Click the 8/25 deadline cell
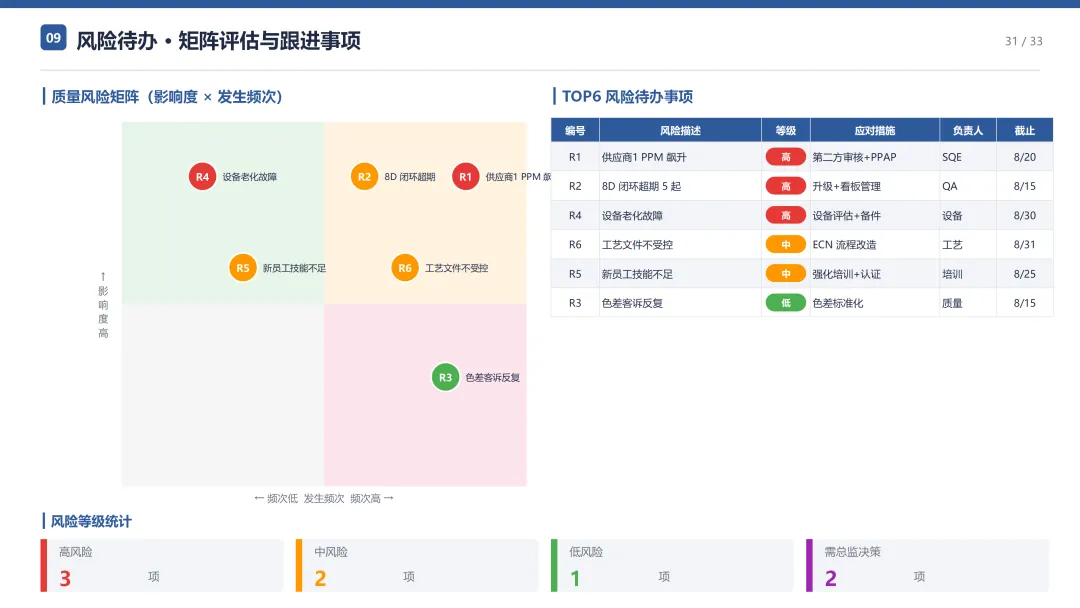Viewport: 1080px width, 608px height. click(x=1024, y=274)
